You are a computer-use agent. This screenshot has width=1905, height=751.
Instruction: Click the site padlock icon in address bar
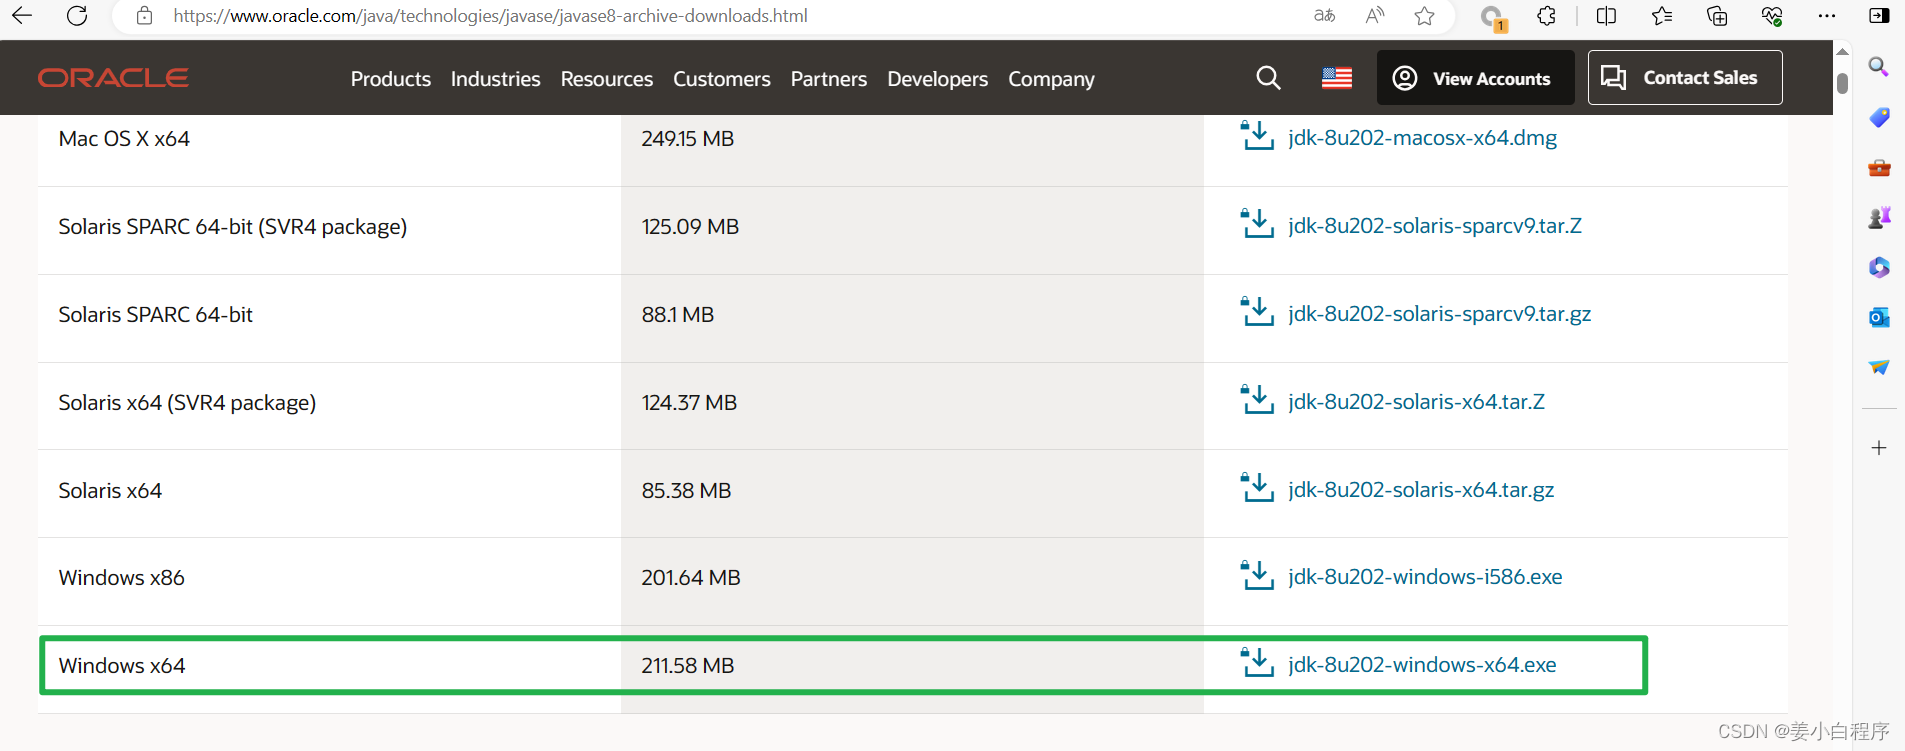145,16
